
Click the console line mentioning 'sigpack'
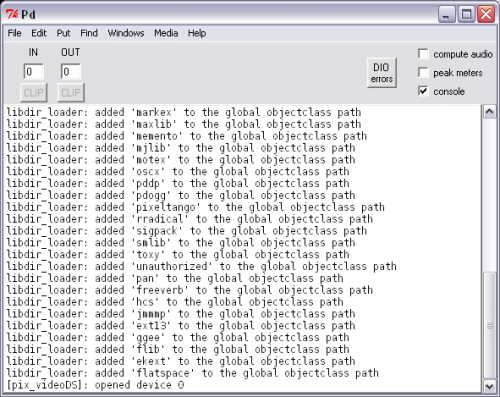[x=187, y=231]
